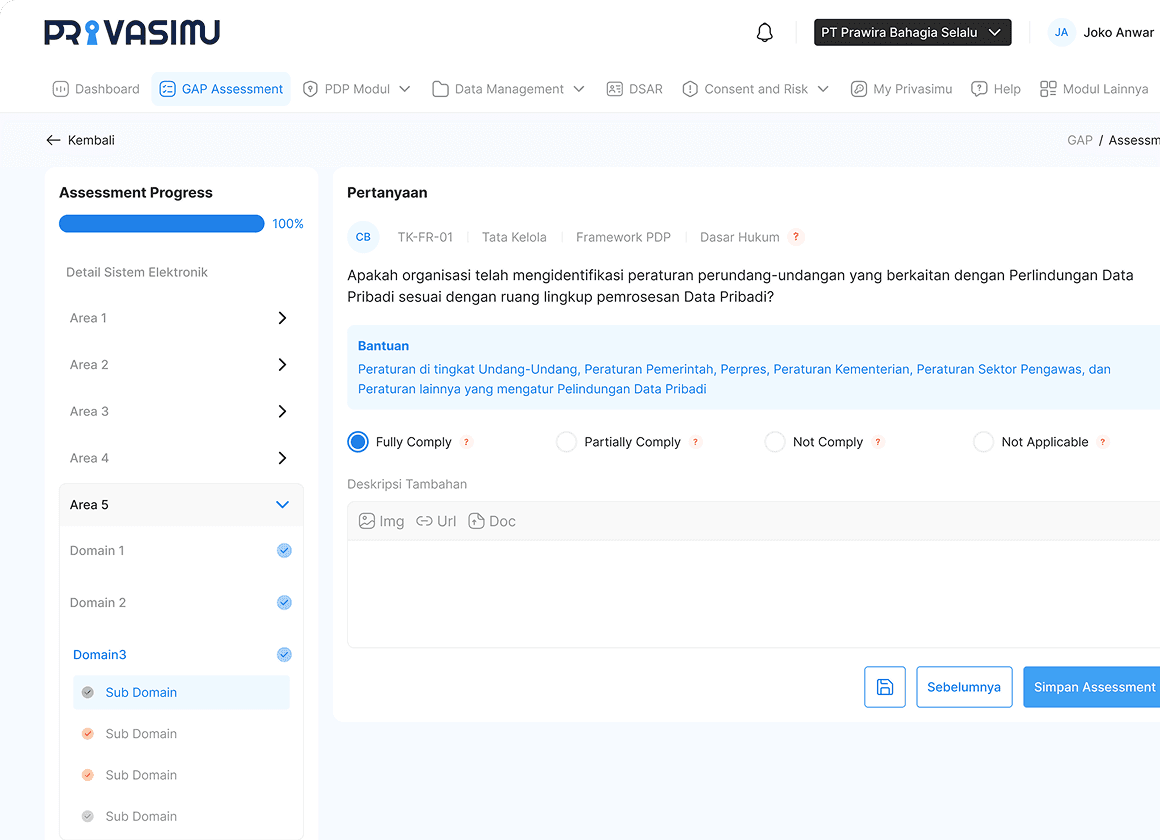This screenshot has height=840, width=1160.
Task: Expand Area 1 in progress list
Action: click(x=282, y=318)
